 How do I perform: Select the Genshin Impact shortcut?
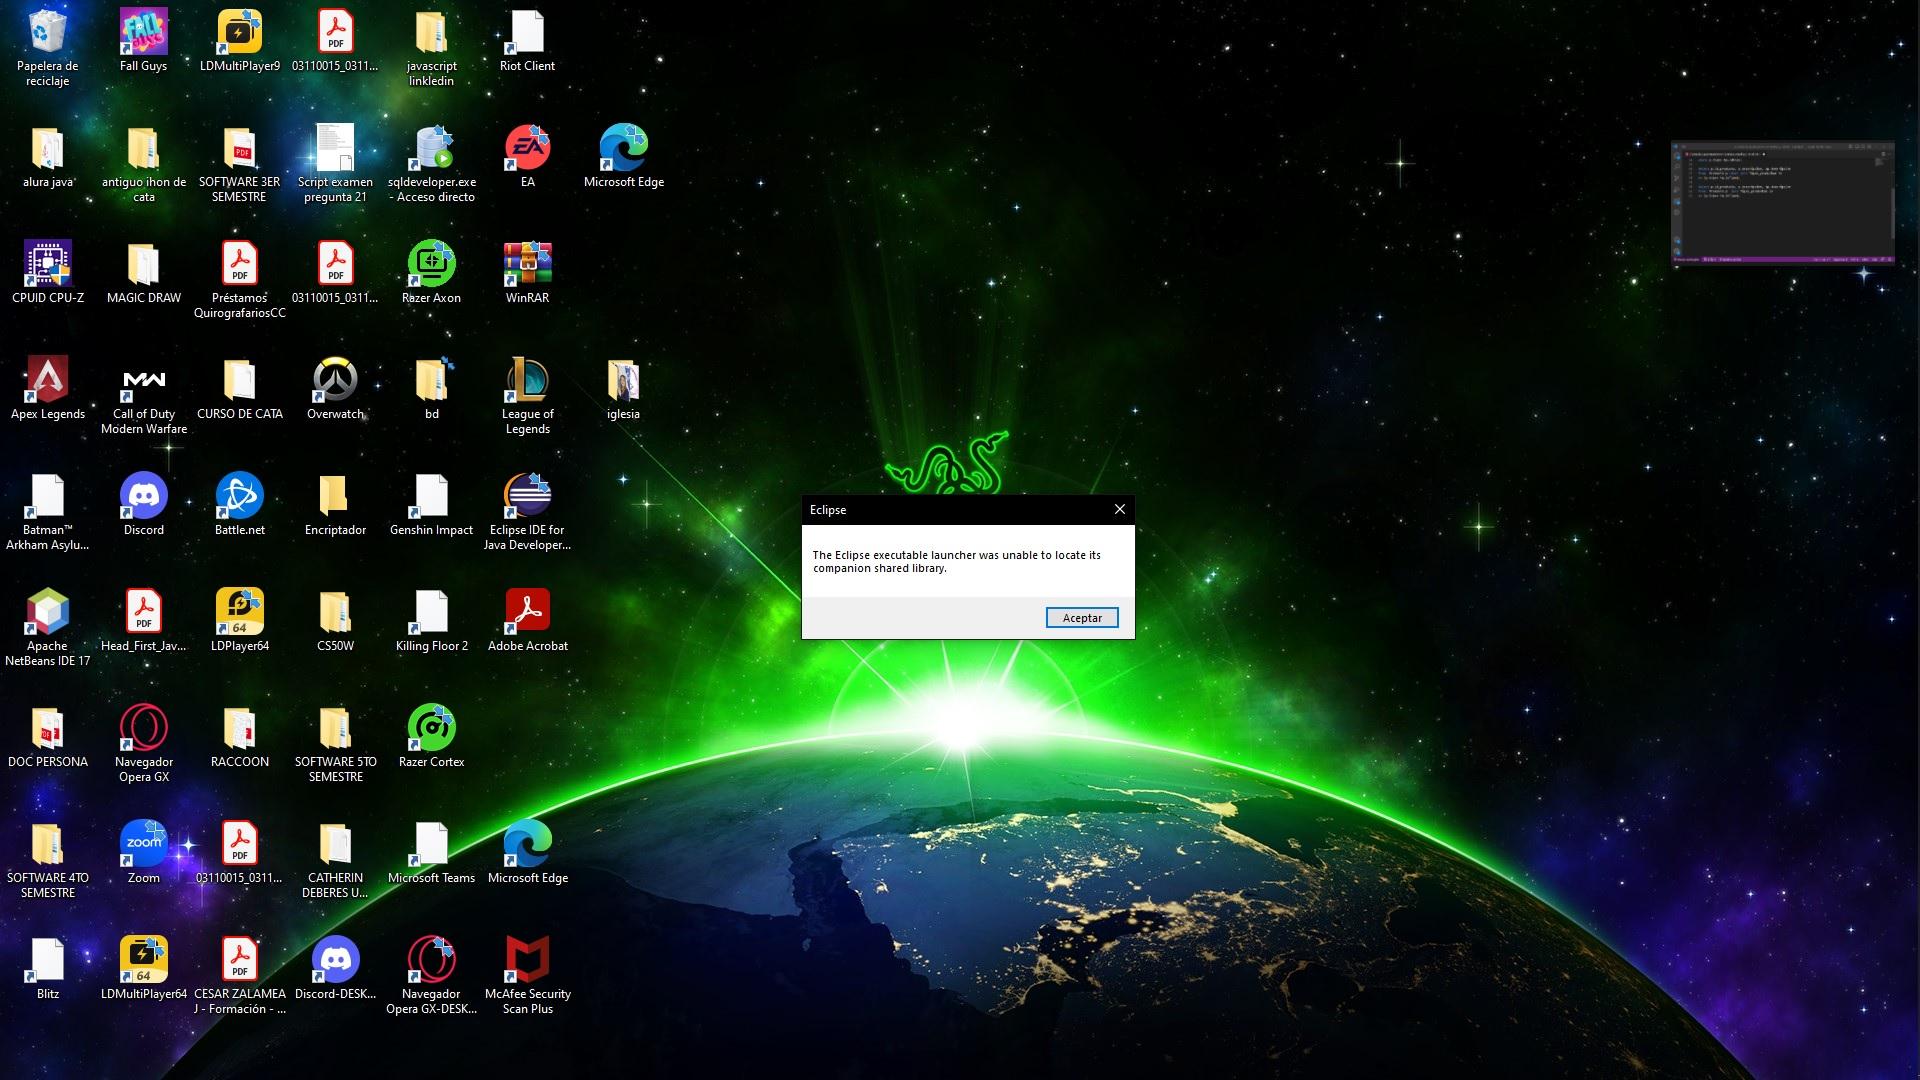431,504
